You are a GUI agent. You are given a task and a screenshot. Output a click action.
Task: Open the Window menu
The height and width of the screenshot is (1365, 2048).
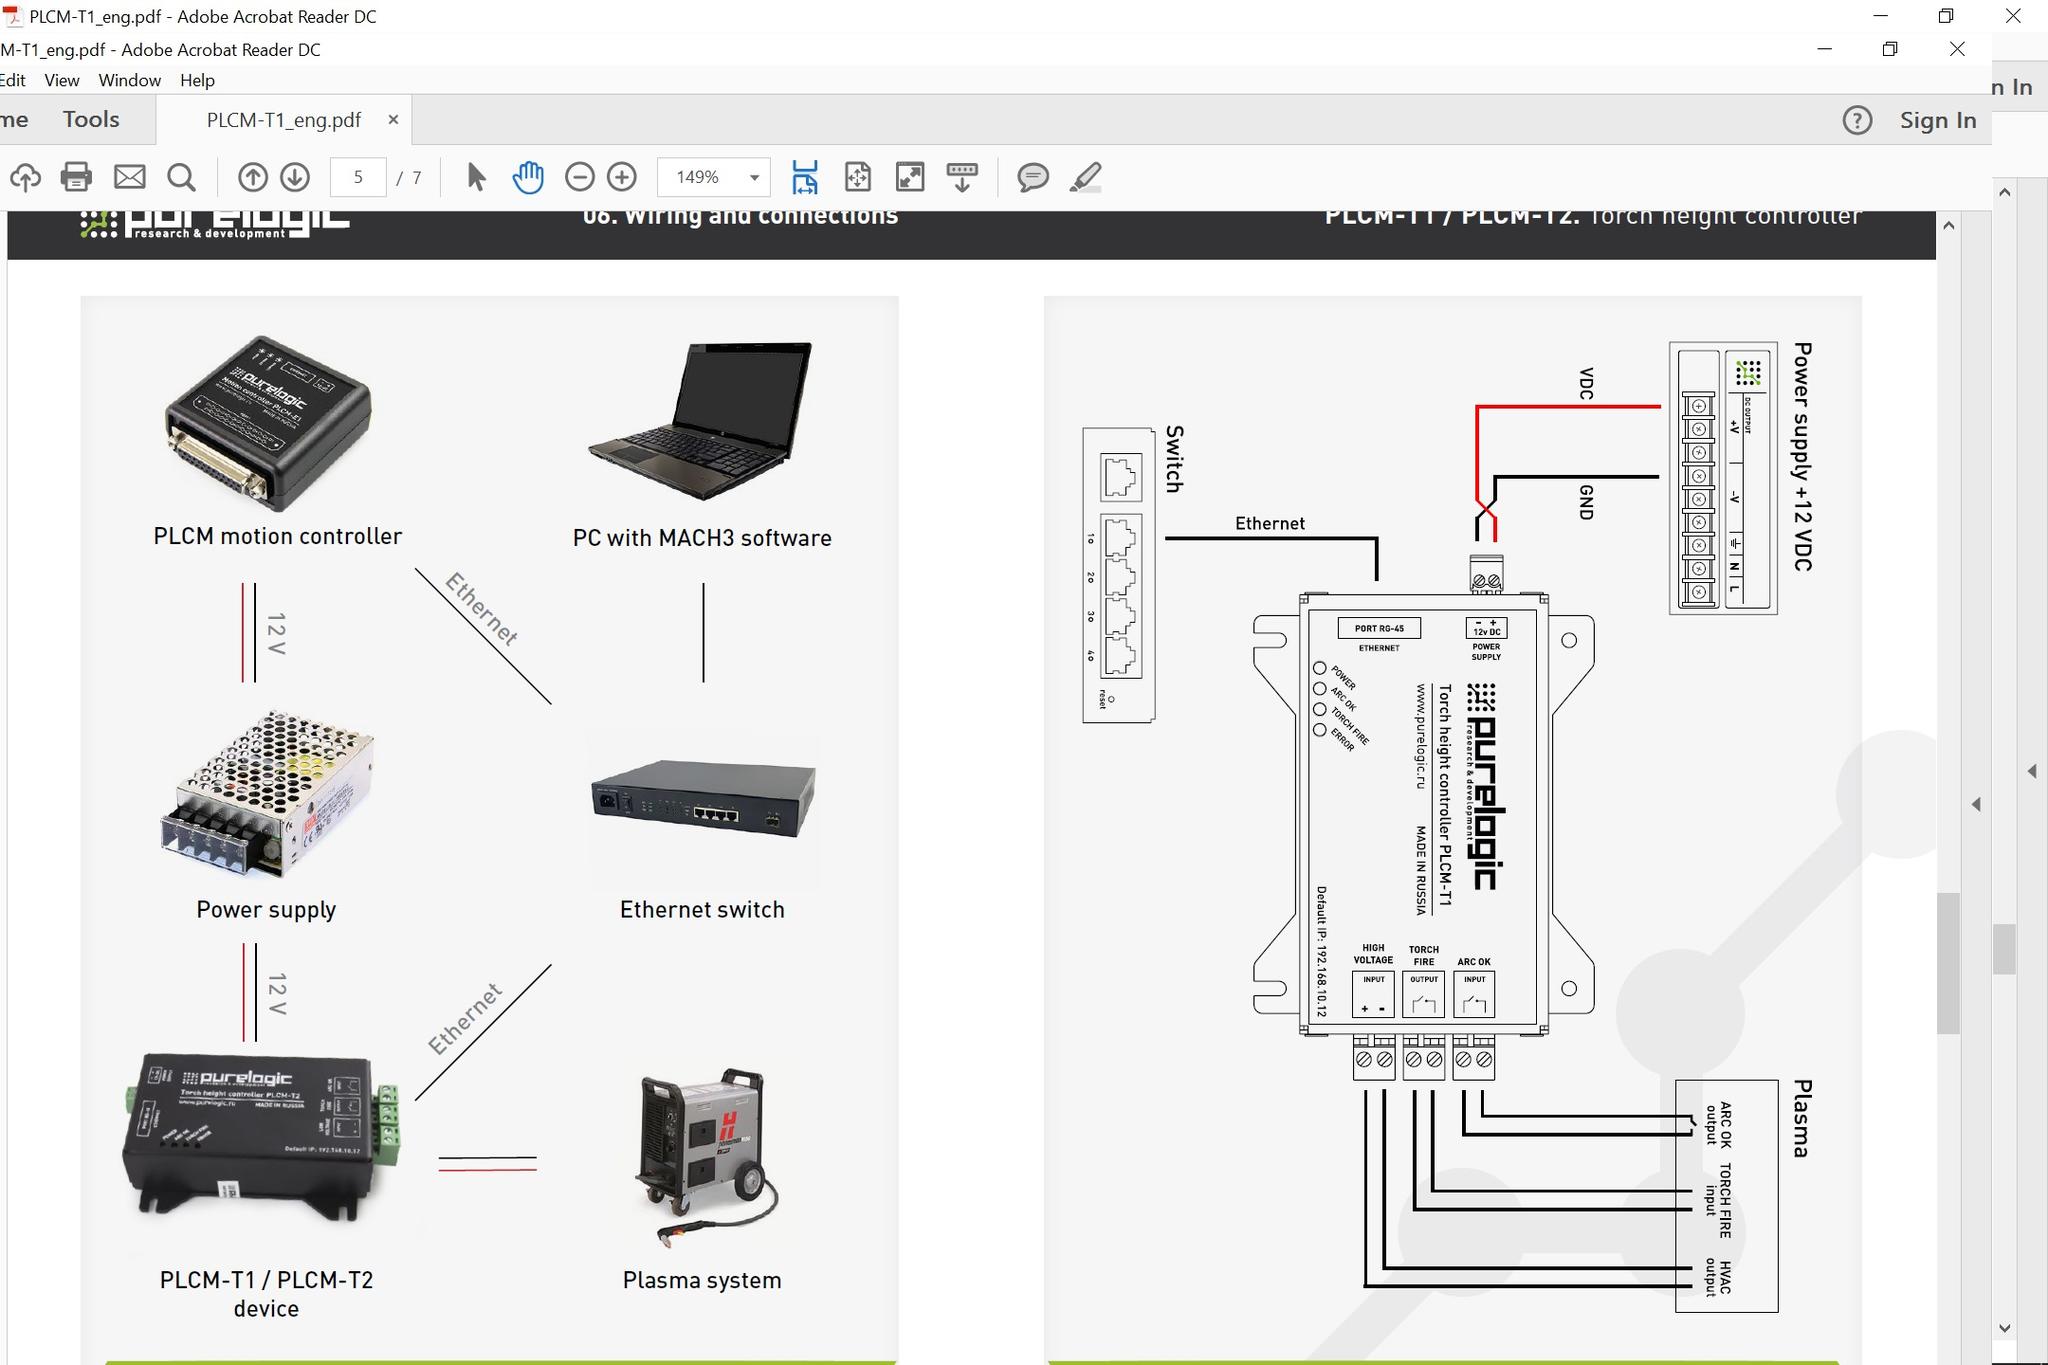129,80
